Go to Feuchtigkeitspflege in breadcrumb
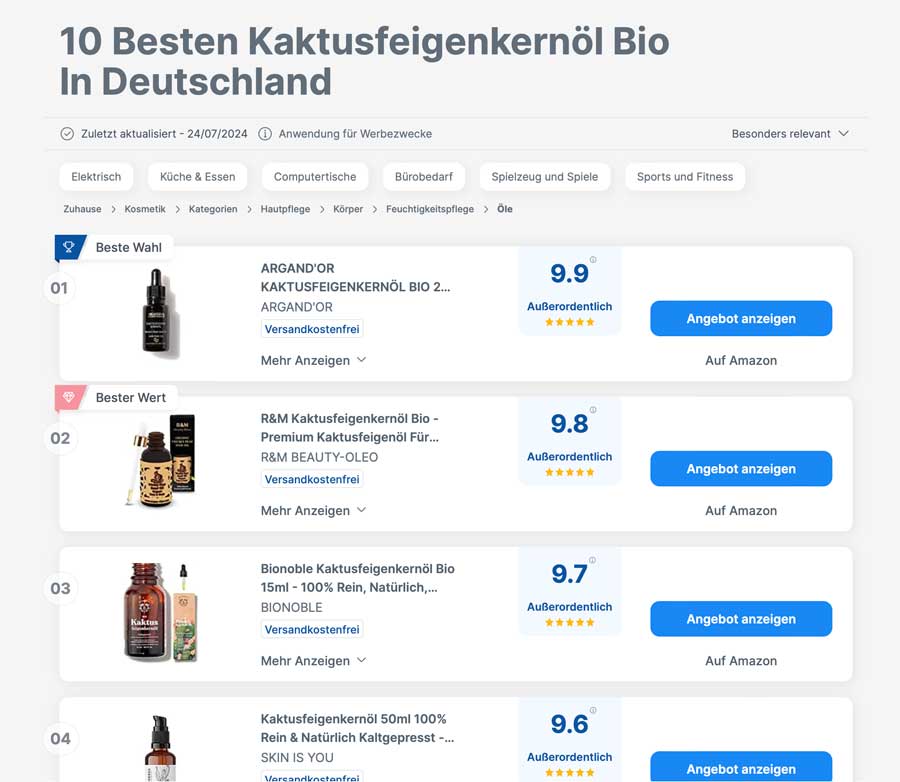900x782 pixels. click(x=430, y=209)
